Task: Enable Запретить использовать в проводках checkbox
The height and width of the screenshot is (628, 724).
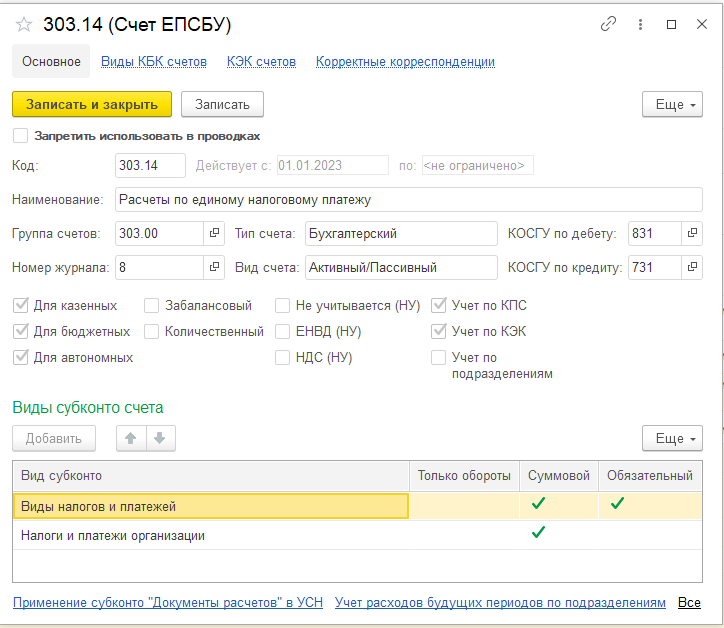Action: click(x=20, y=136)
